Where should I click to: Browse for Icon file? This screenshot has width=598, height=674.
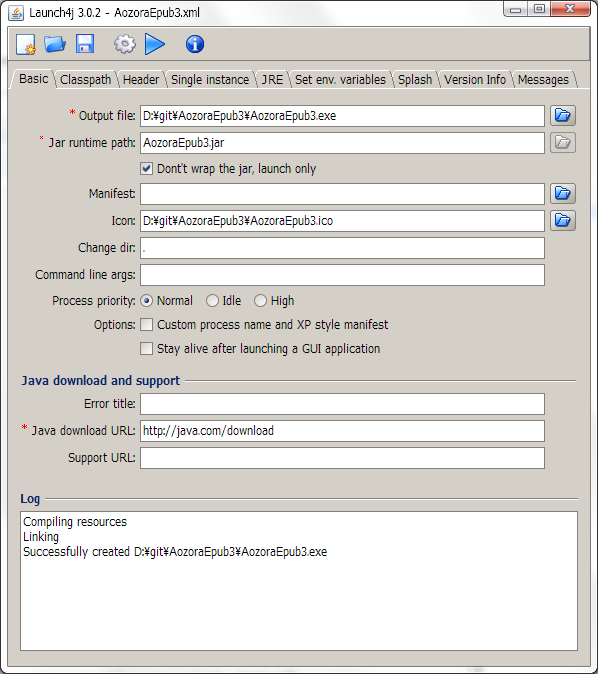(x=563, y=221)
